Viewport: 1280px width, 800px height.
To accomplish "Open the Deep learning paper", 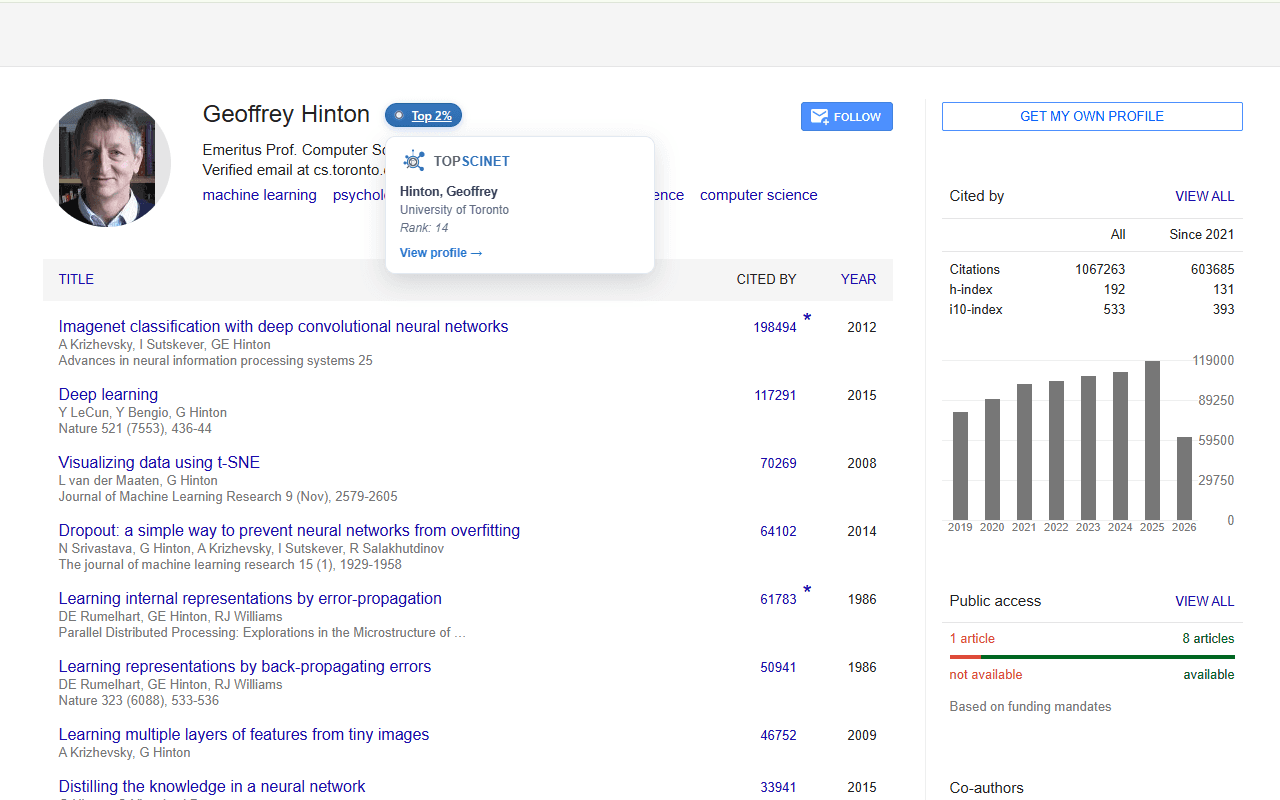I will pyautogui.click(x=108, y=394).
